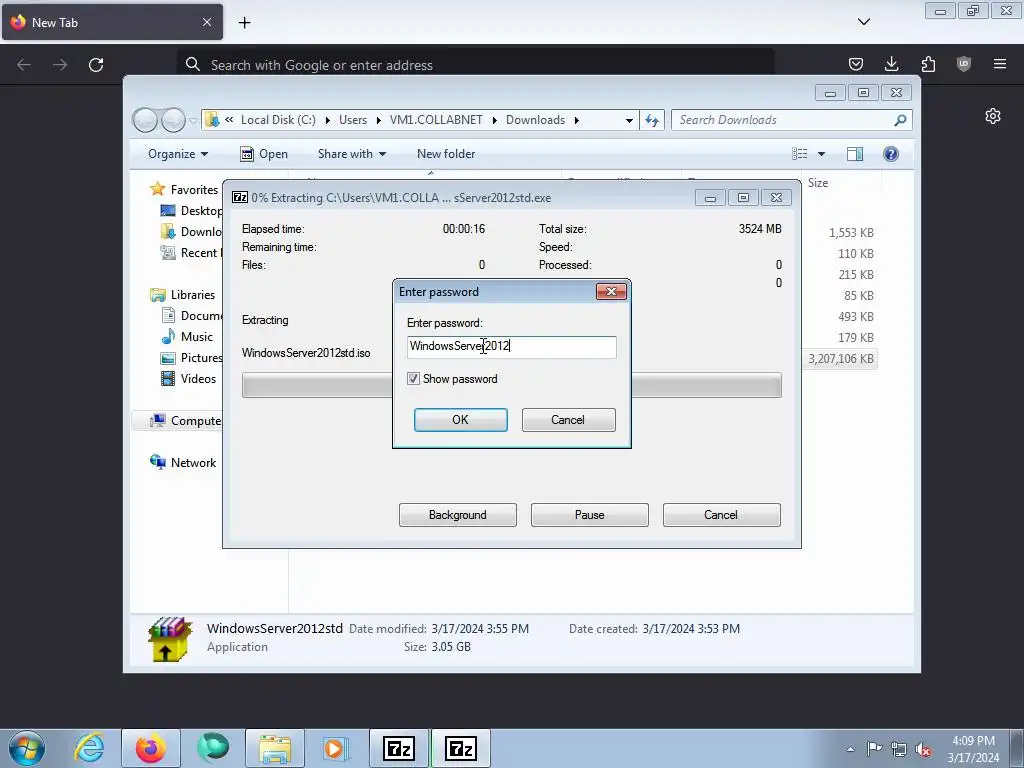Screen dimensions: 1024x768
Task: Go back in Firefox
Action: tap(24, 65)
